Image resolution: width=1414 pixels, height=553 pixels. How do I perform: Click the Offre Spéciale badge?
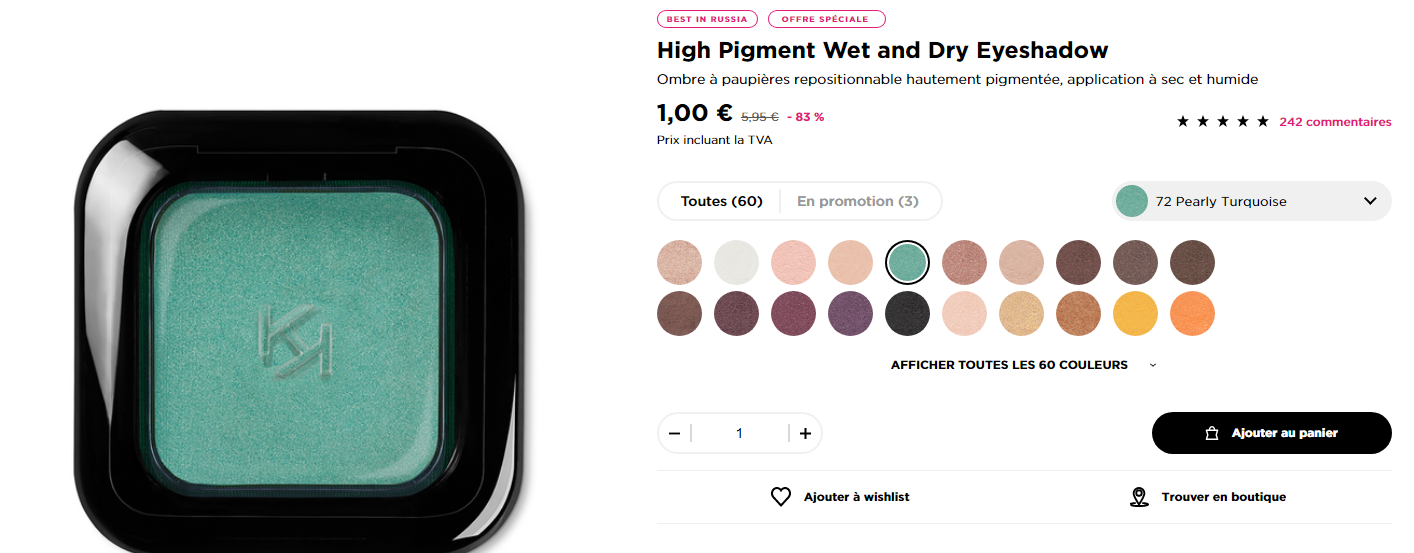click(826, 19)
